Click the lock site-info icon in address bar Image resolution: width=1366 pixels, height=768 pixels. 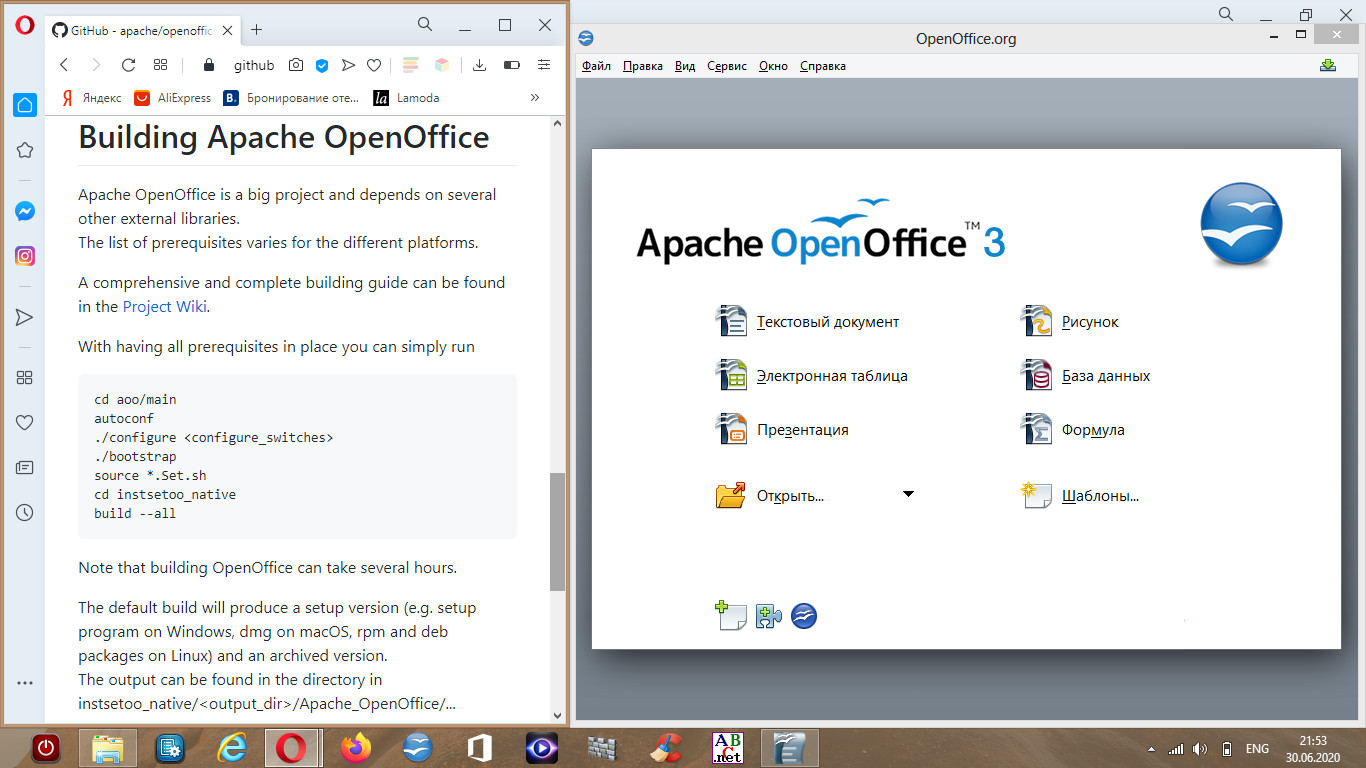tap(208, 65)
